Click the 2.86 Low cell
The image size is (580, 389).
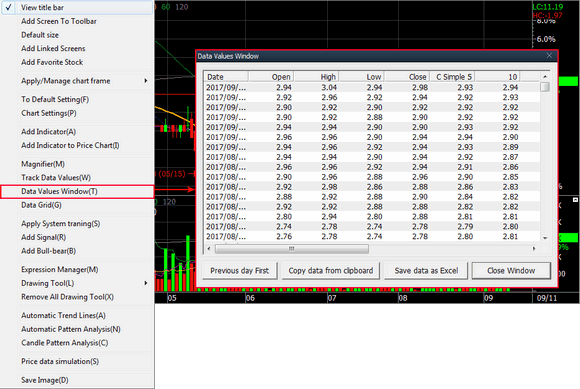[x=374, y=187]
